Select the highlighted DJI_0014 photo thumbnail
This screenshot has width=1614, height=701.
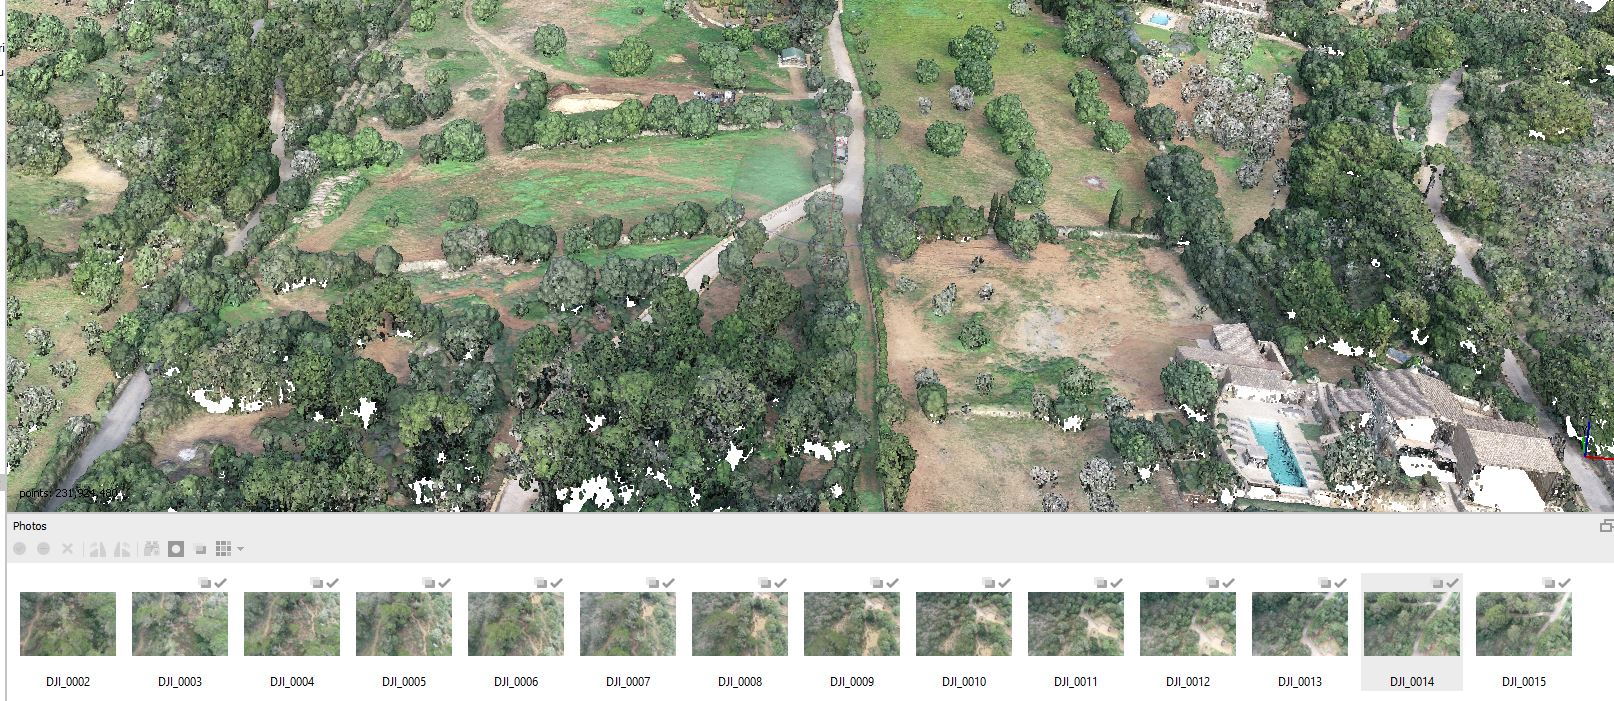click(x=1412, y=624)
